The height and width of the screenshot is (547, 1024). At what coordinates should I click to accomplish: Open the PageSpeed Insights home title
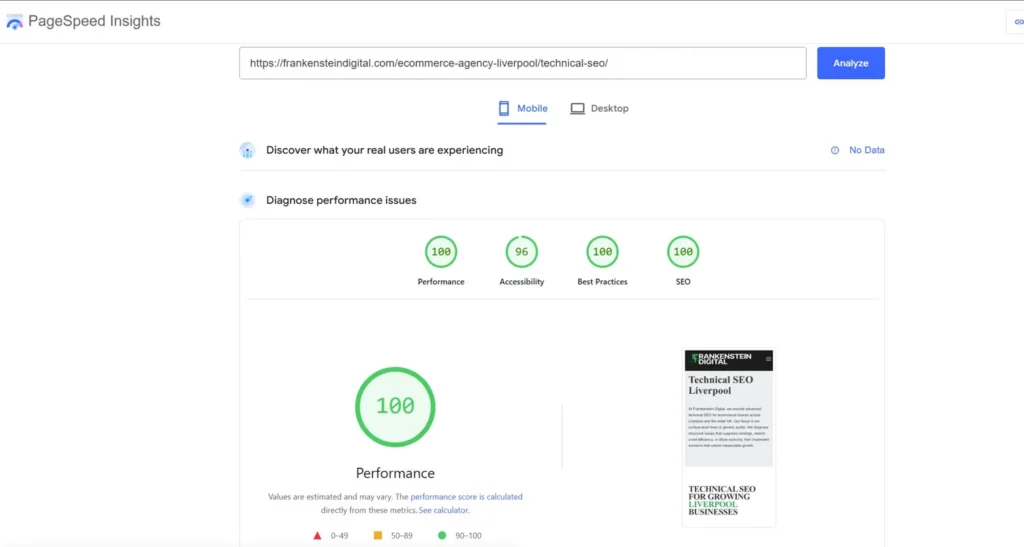click(94, 21)
